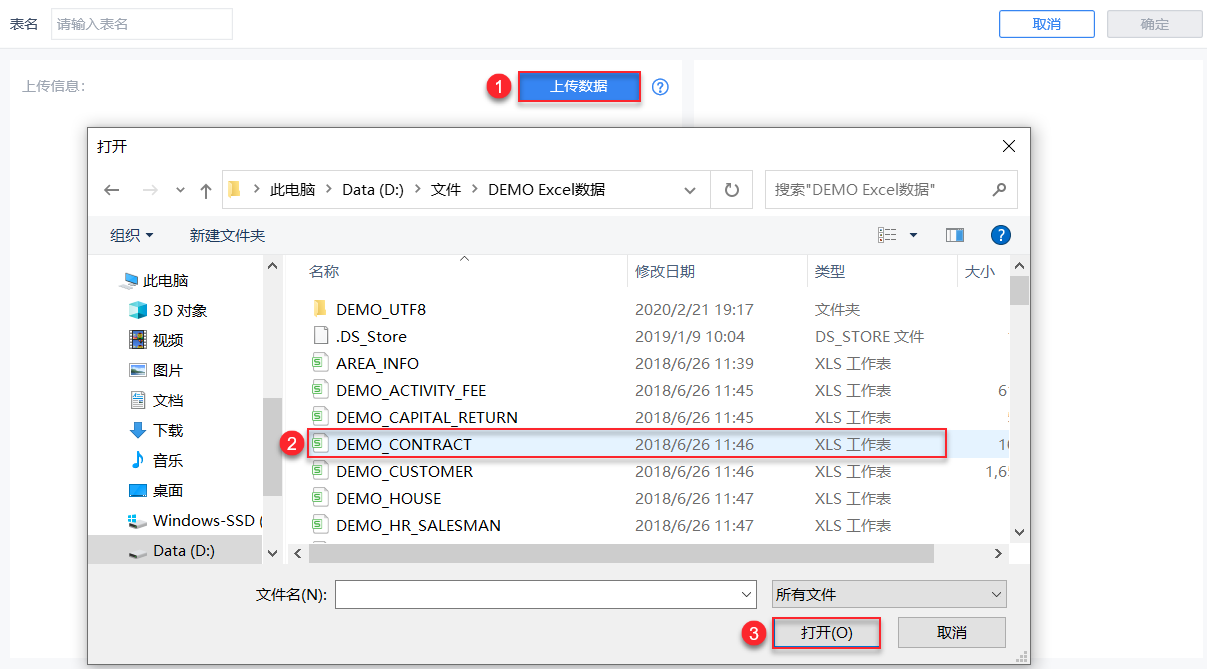Sort files by 修改日期 column
This screenshot has width=1207, height=669.
coord(665,271)
